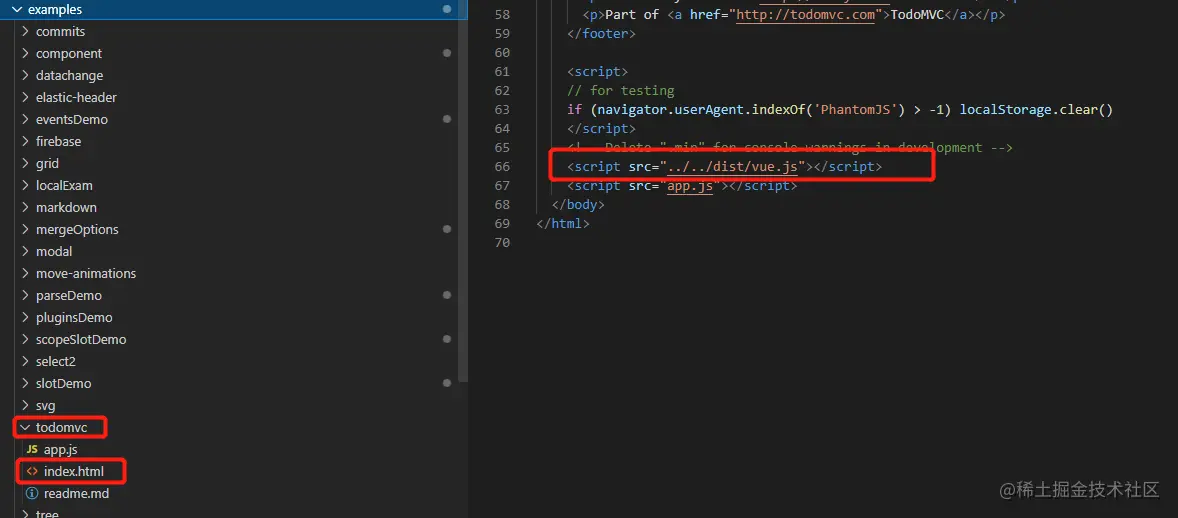Click the closing </html> tag
This screenshot has width=1178, height=518.
pyautogui.click(x=563, y=223)
